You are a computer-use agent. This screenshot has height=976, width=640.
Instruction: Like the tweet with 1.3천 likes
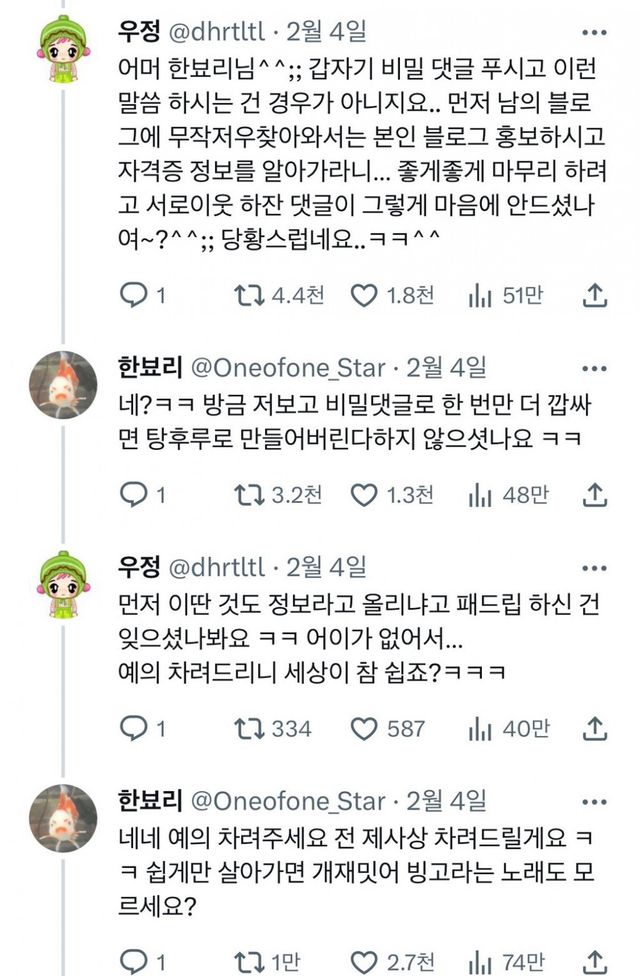pos(365,494)
